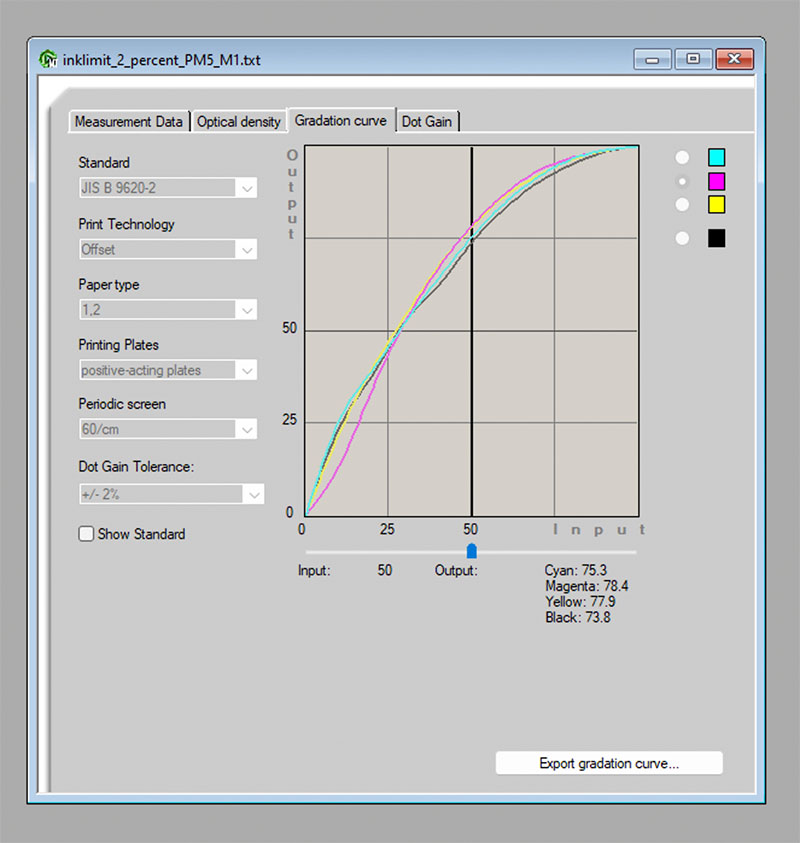Image resolution: width=800 pixels, height=843 pixels.
Task: Click the application icon in the title bar
Action: [47, 59]
